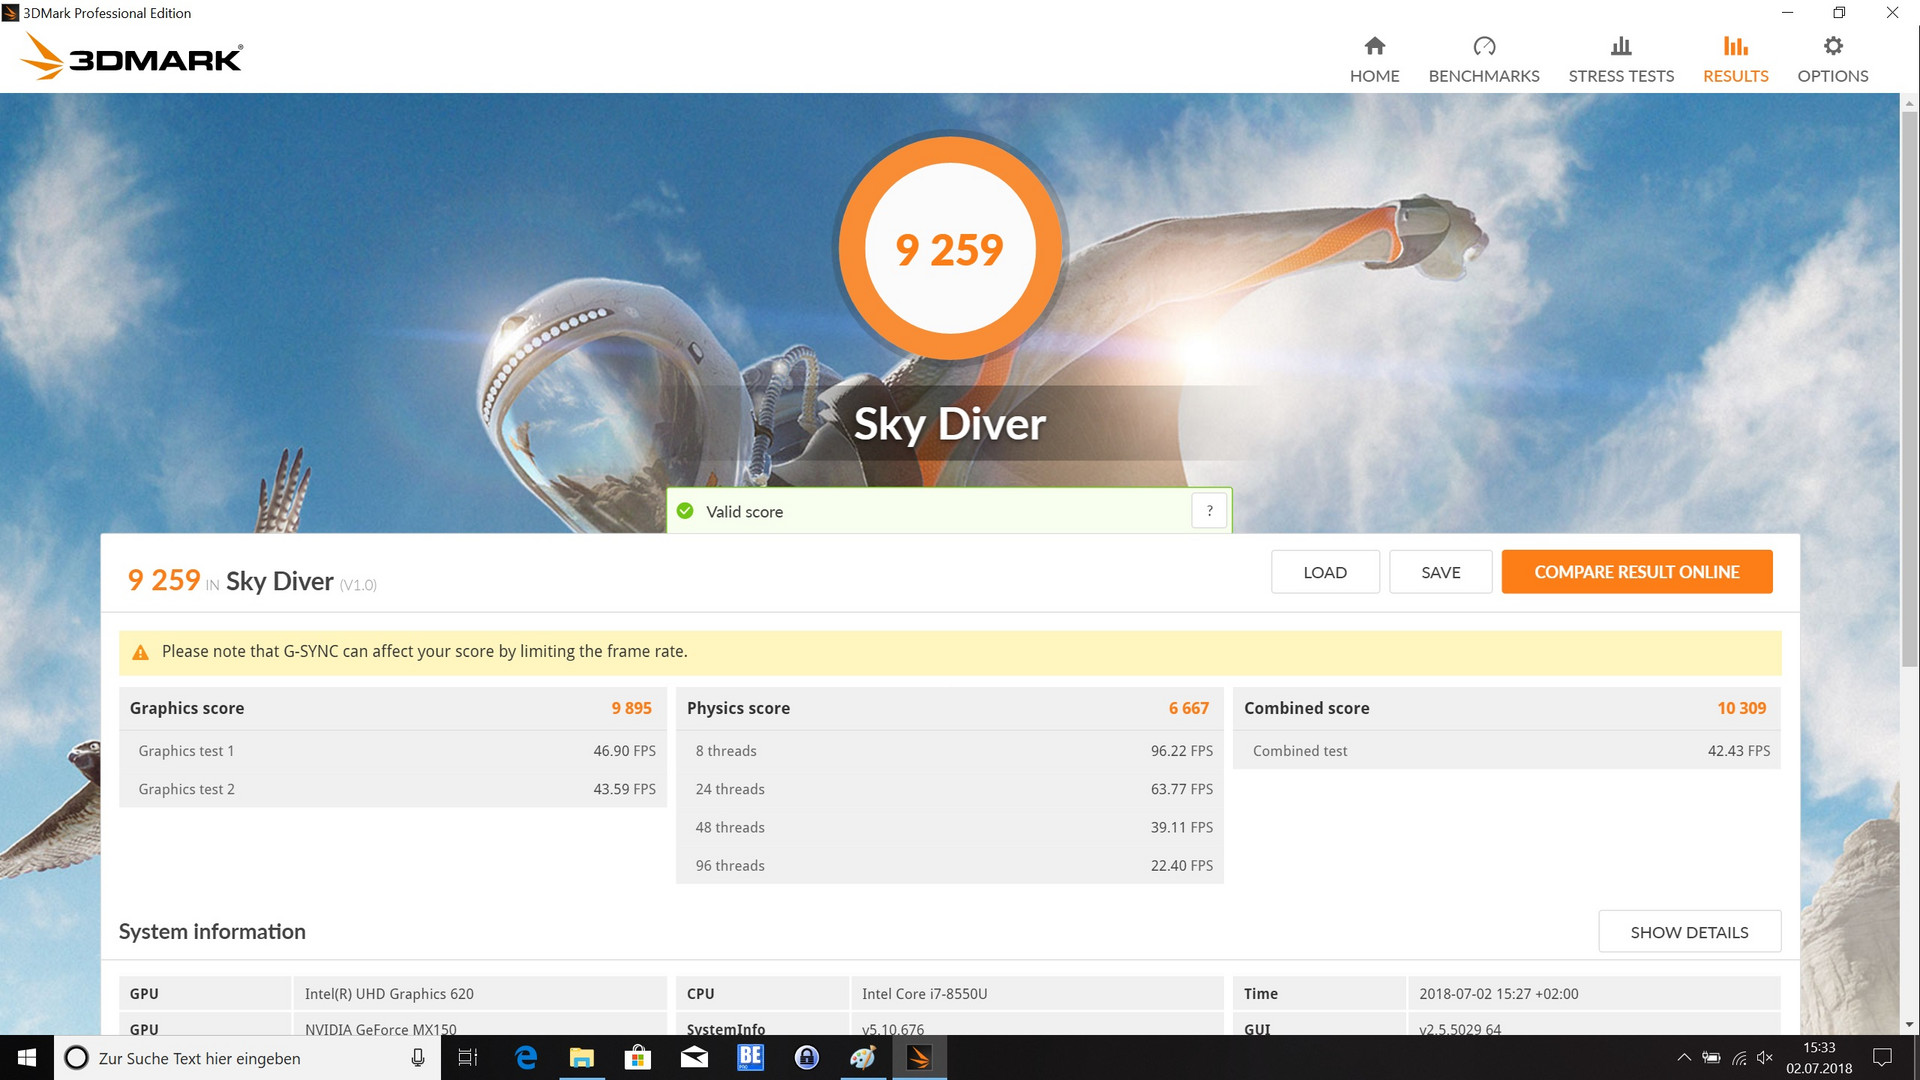
Task: Click the microphone icon in search bar
Action: 418,1057
